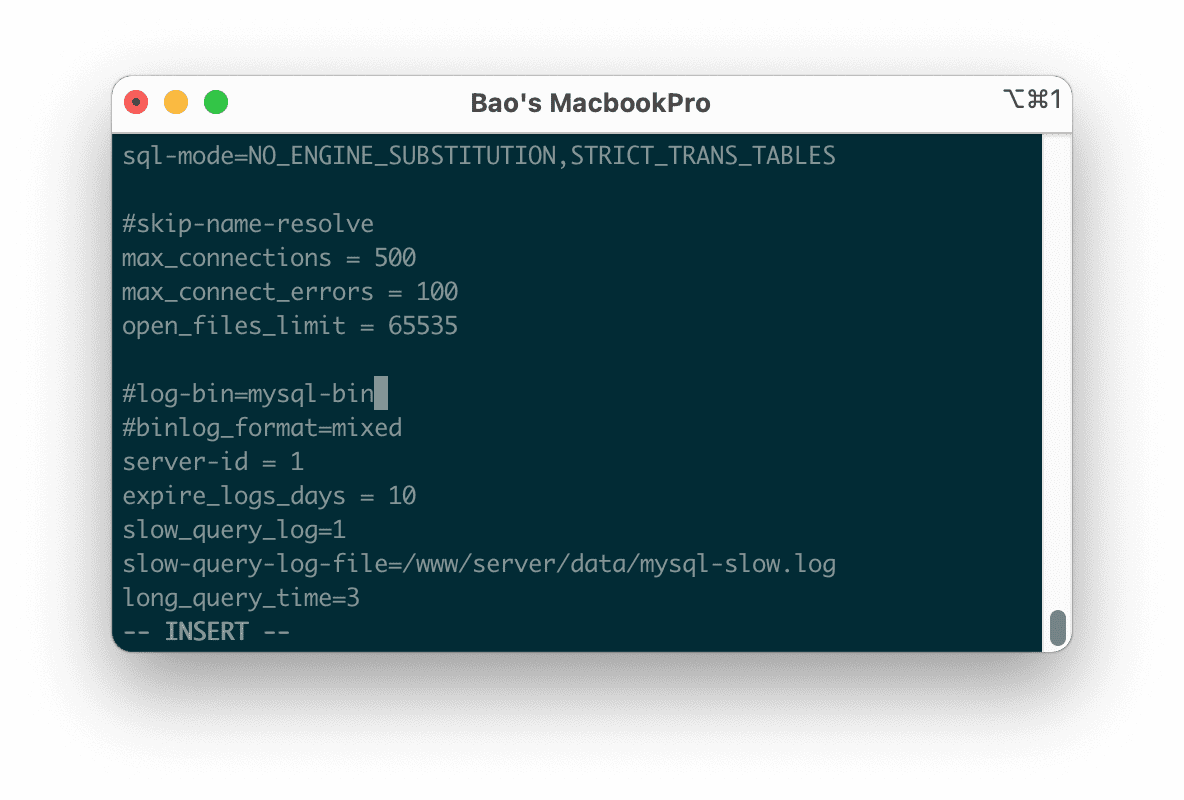The image size is (1184, 800).
Task: Click the -- INSERT -- mode indicator
Action: (206, 632)
